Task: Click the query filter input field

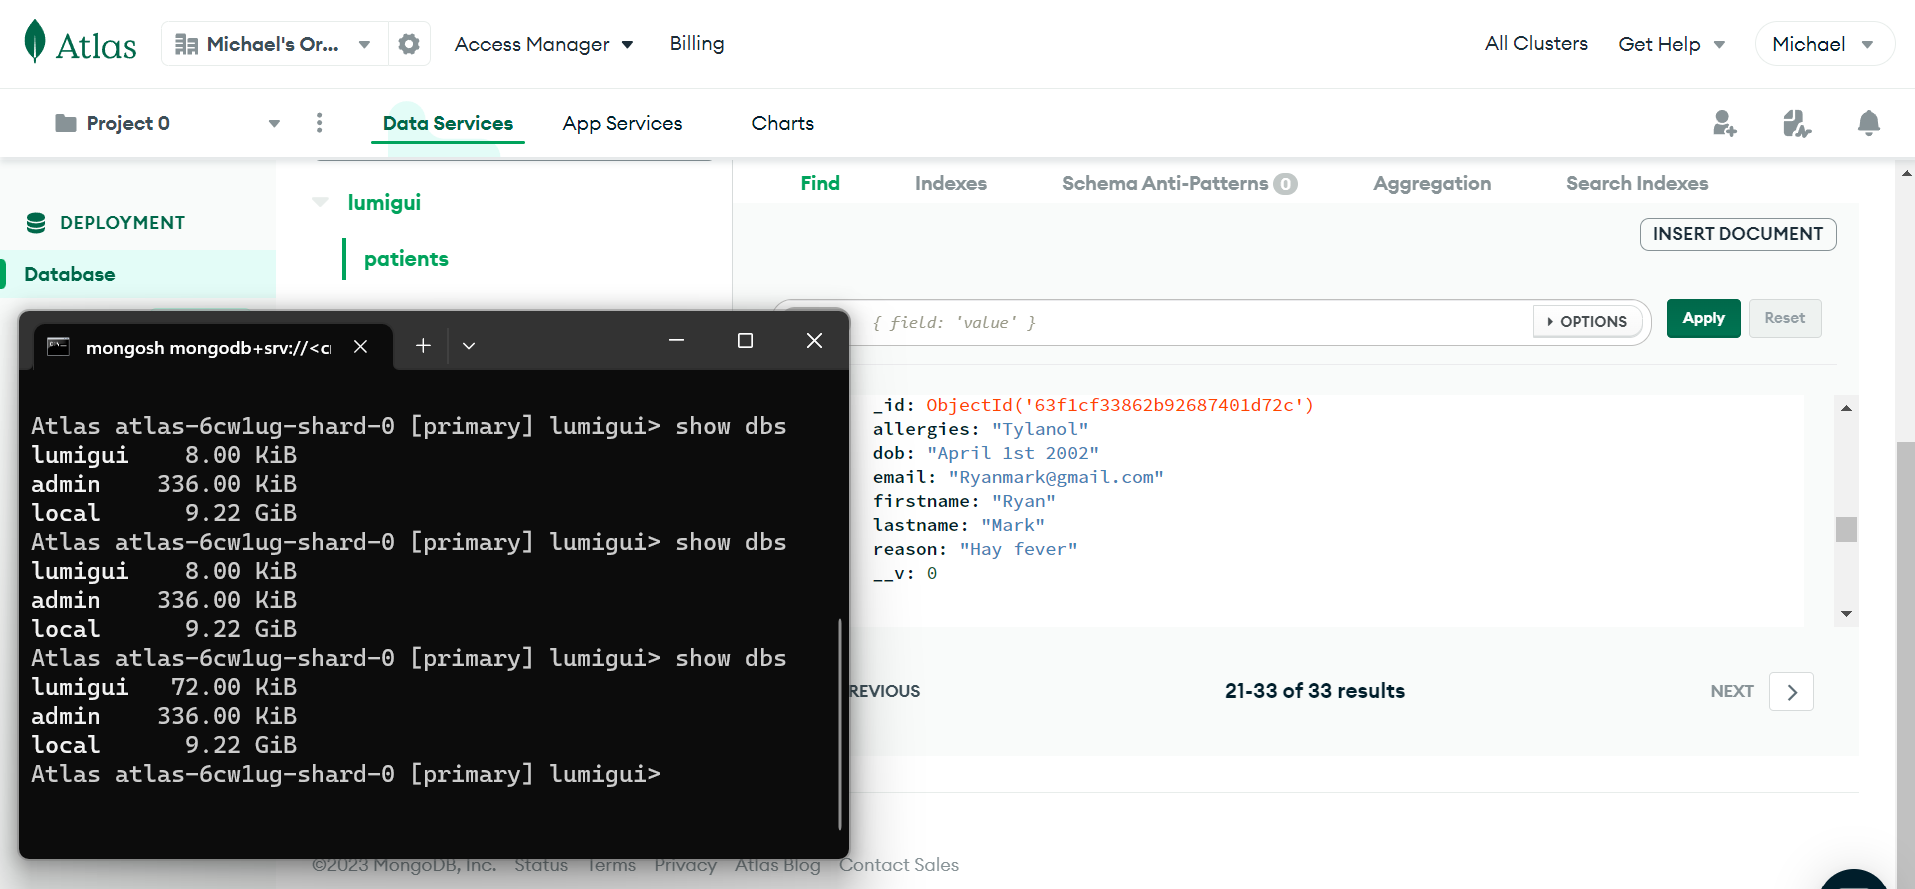Action: 1190,322
